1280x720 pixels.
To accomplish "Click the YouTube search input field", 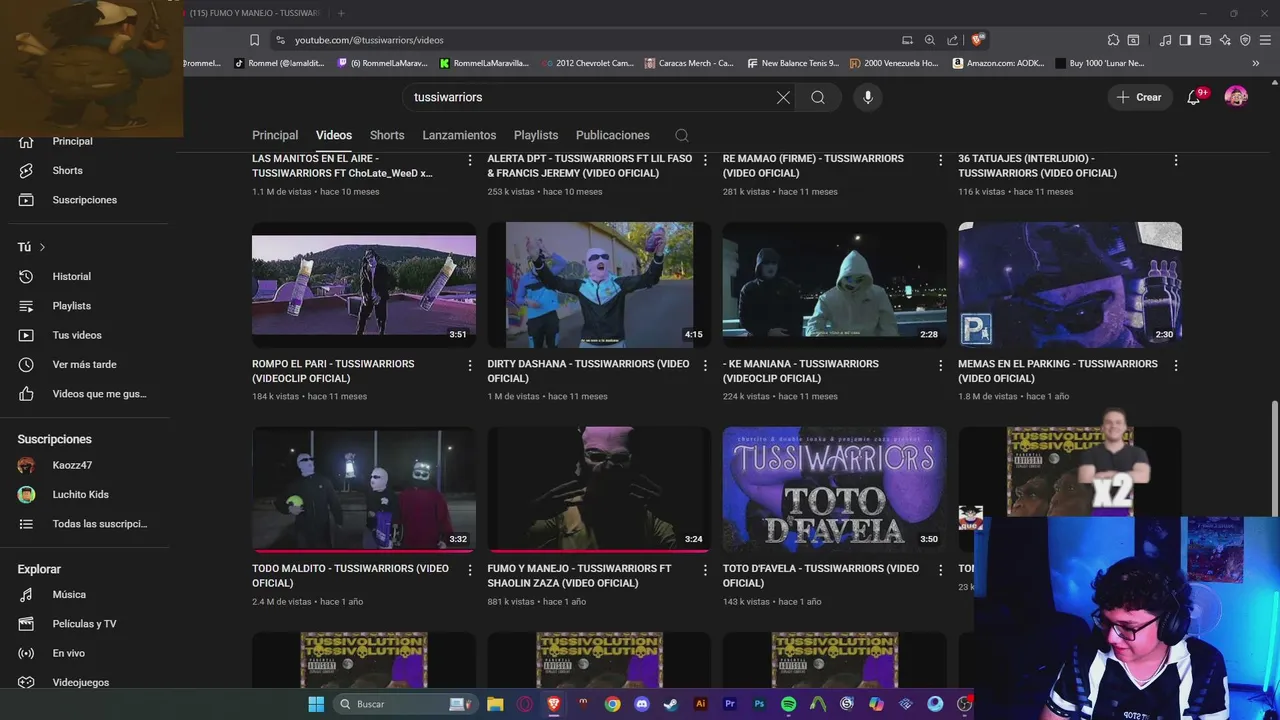I will (590, 97).
